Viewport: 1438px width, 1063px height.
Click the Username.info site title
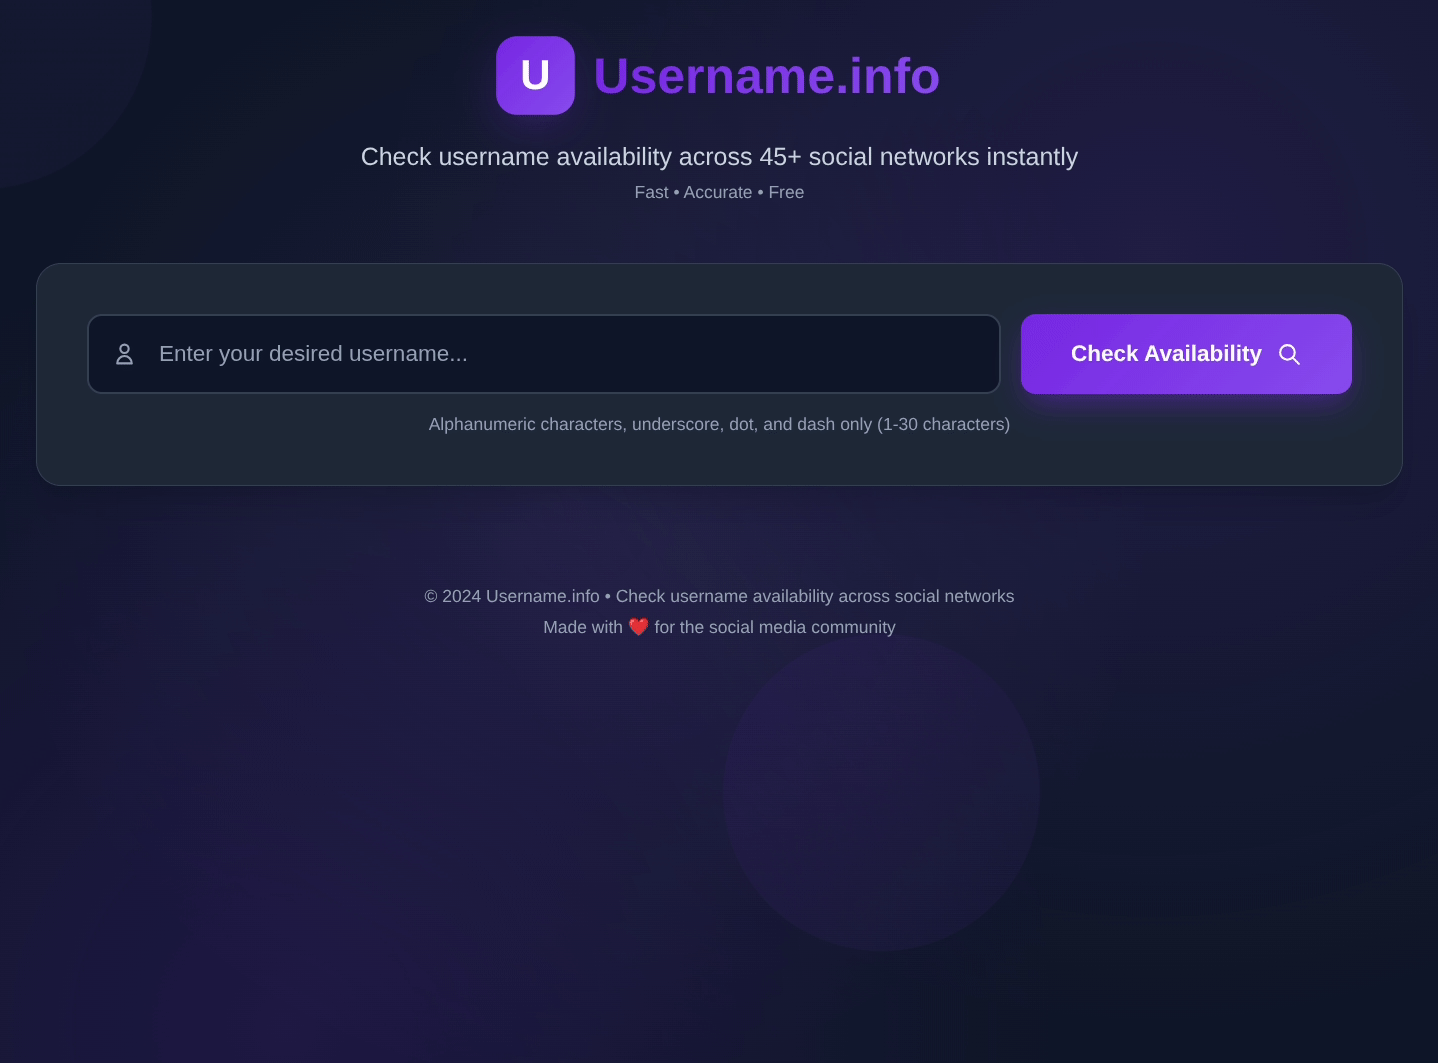click(x=767, y=76)
